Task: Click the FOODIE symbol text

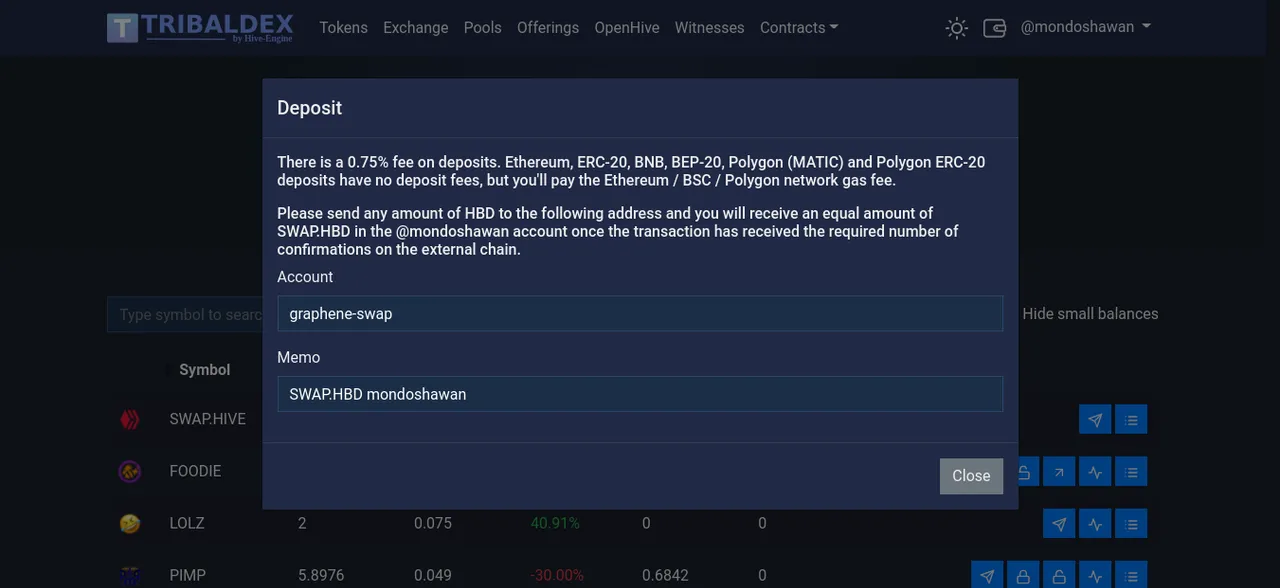Action: tap(195, 471)
